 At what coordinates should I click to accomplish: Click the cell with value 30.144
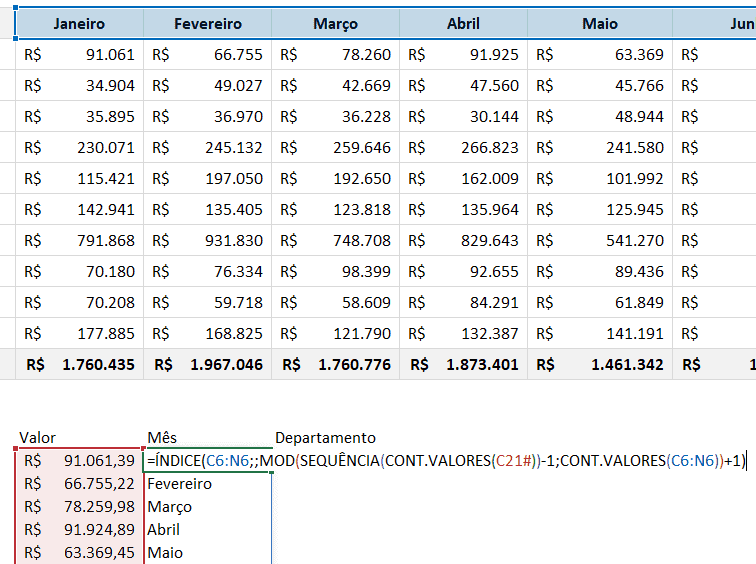pos(463,116)
